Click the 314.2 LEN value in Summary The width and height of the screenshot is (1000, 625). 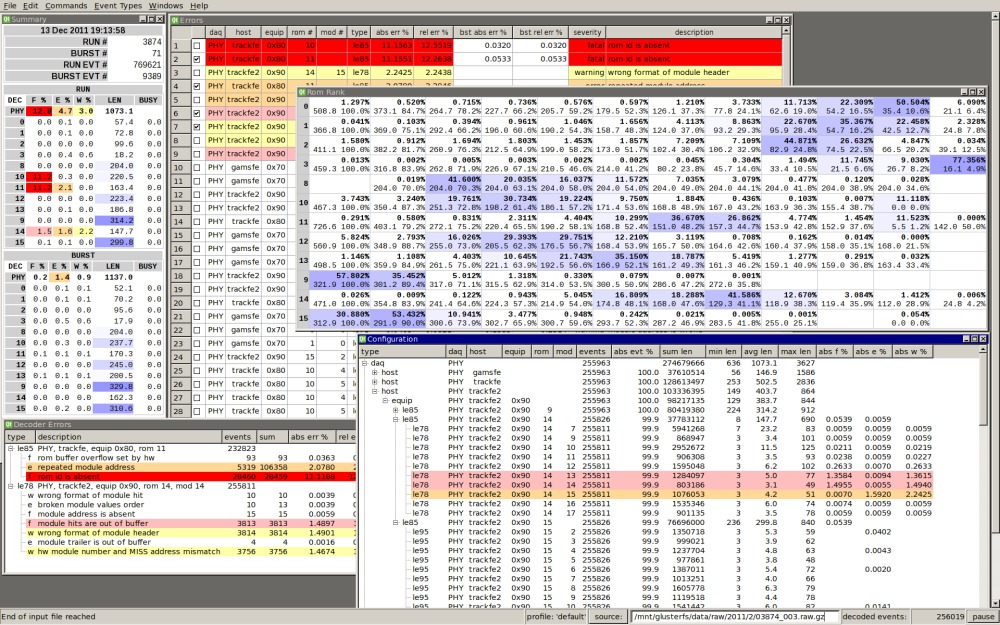tap(114, 220)
